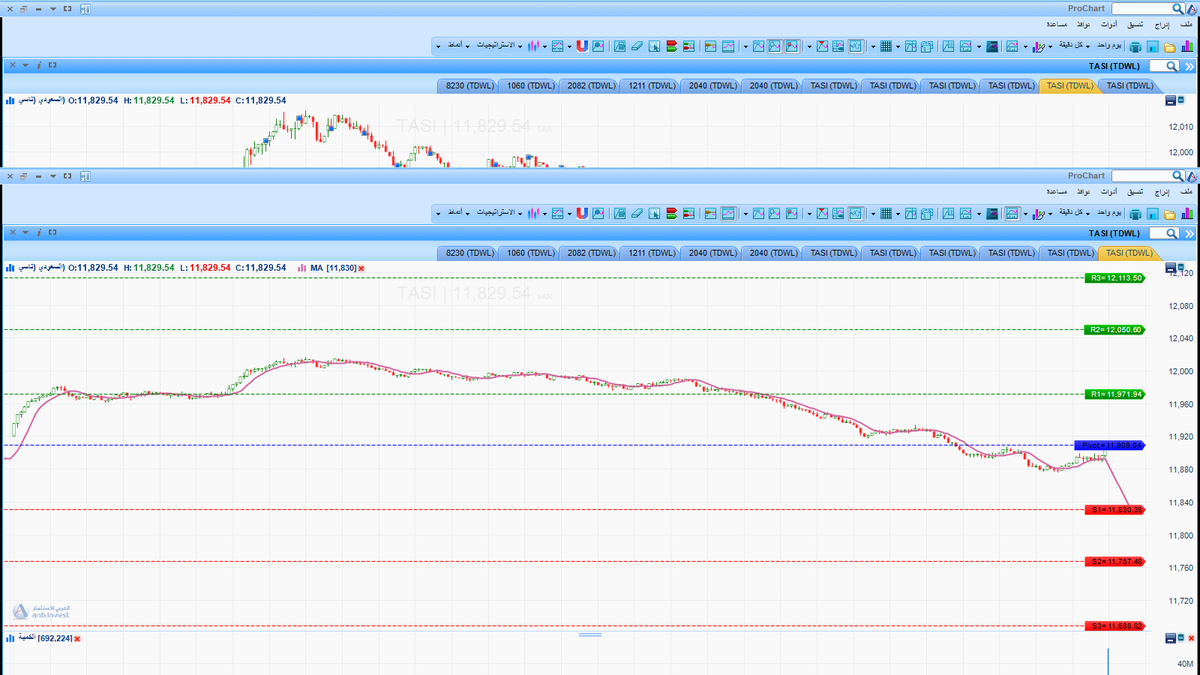Click the search magnifier beside TASI (TDWL) panel title in front window
The width and height of the screenshot is (1200, 675).
point(1171,233)
